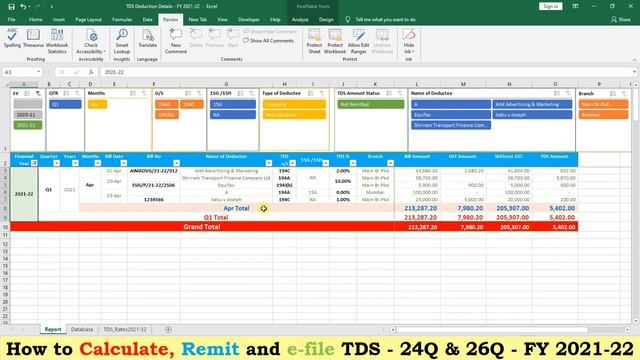
Task: Click Unshare Workbook
Action: pyautogui.click(x=382, y=41)
